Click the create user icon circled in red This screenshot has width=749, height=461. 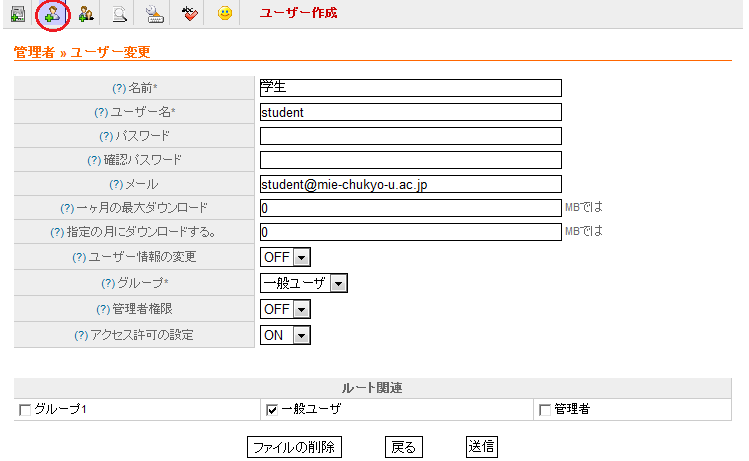(x=51, y=14)
